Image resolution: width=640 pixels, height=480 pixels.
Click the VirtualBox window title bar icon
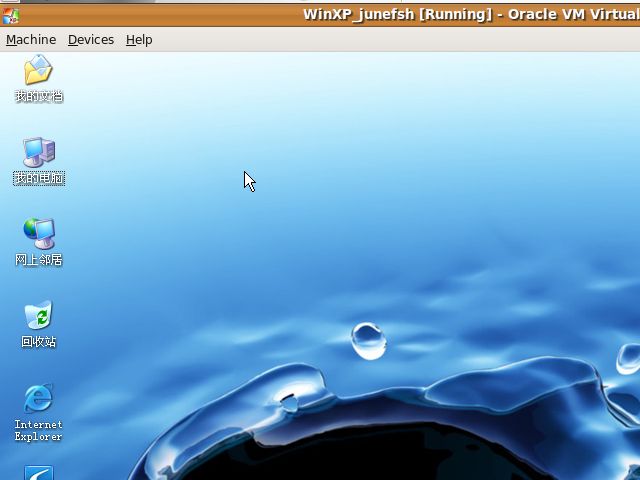10,15
